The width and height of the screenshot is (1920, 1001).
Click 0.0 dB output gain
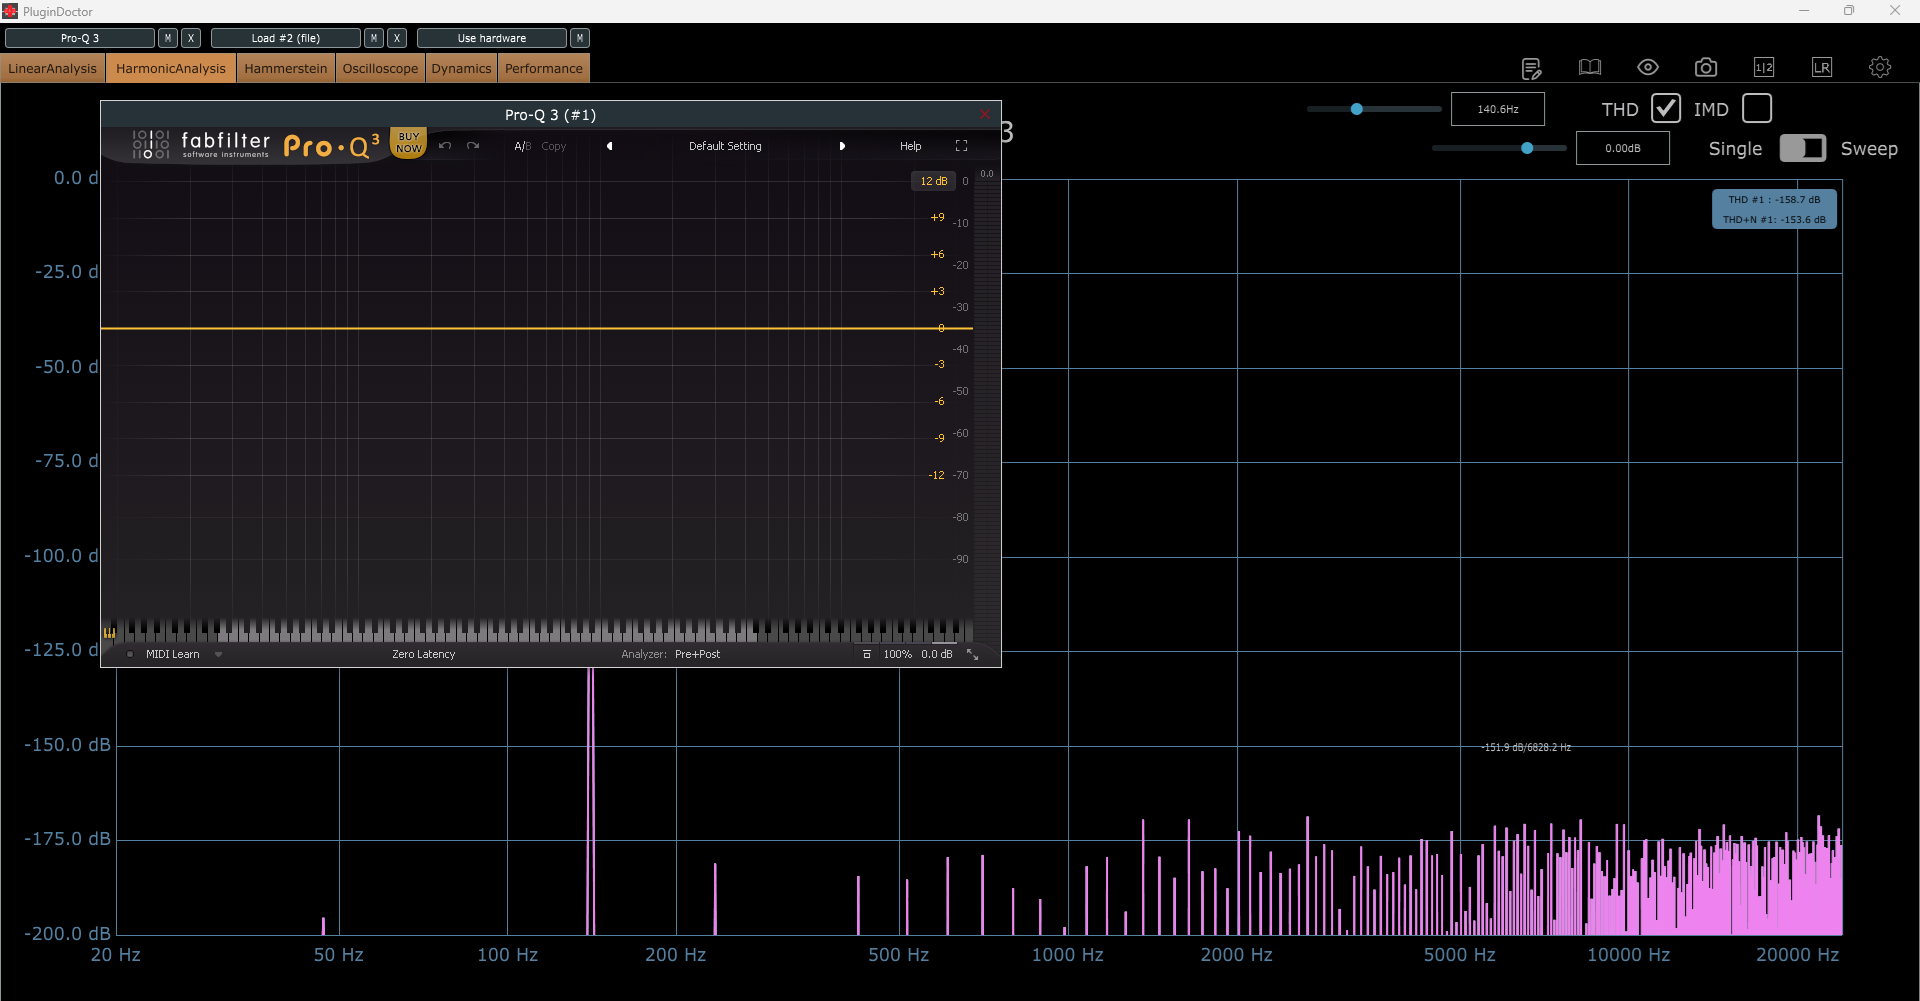click(x=936, y=654)
